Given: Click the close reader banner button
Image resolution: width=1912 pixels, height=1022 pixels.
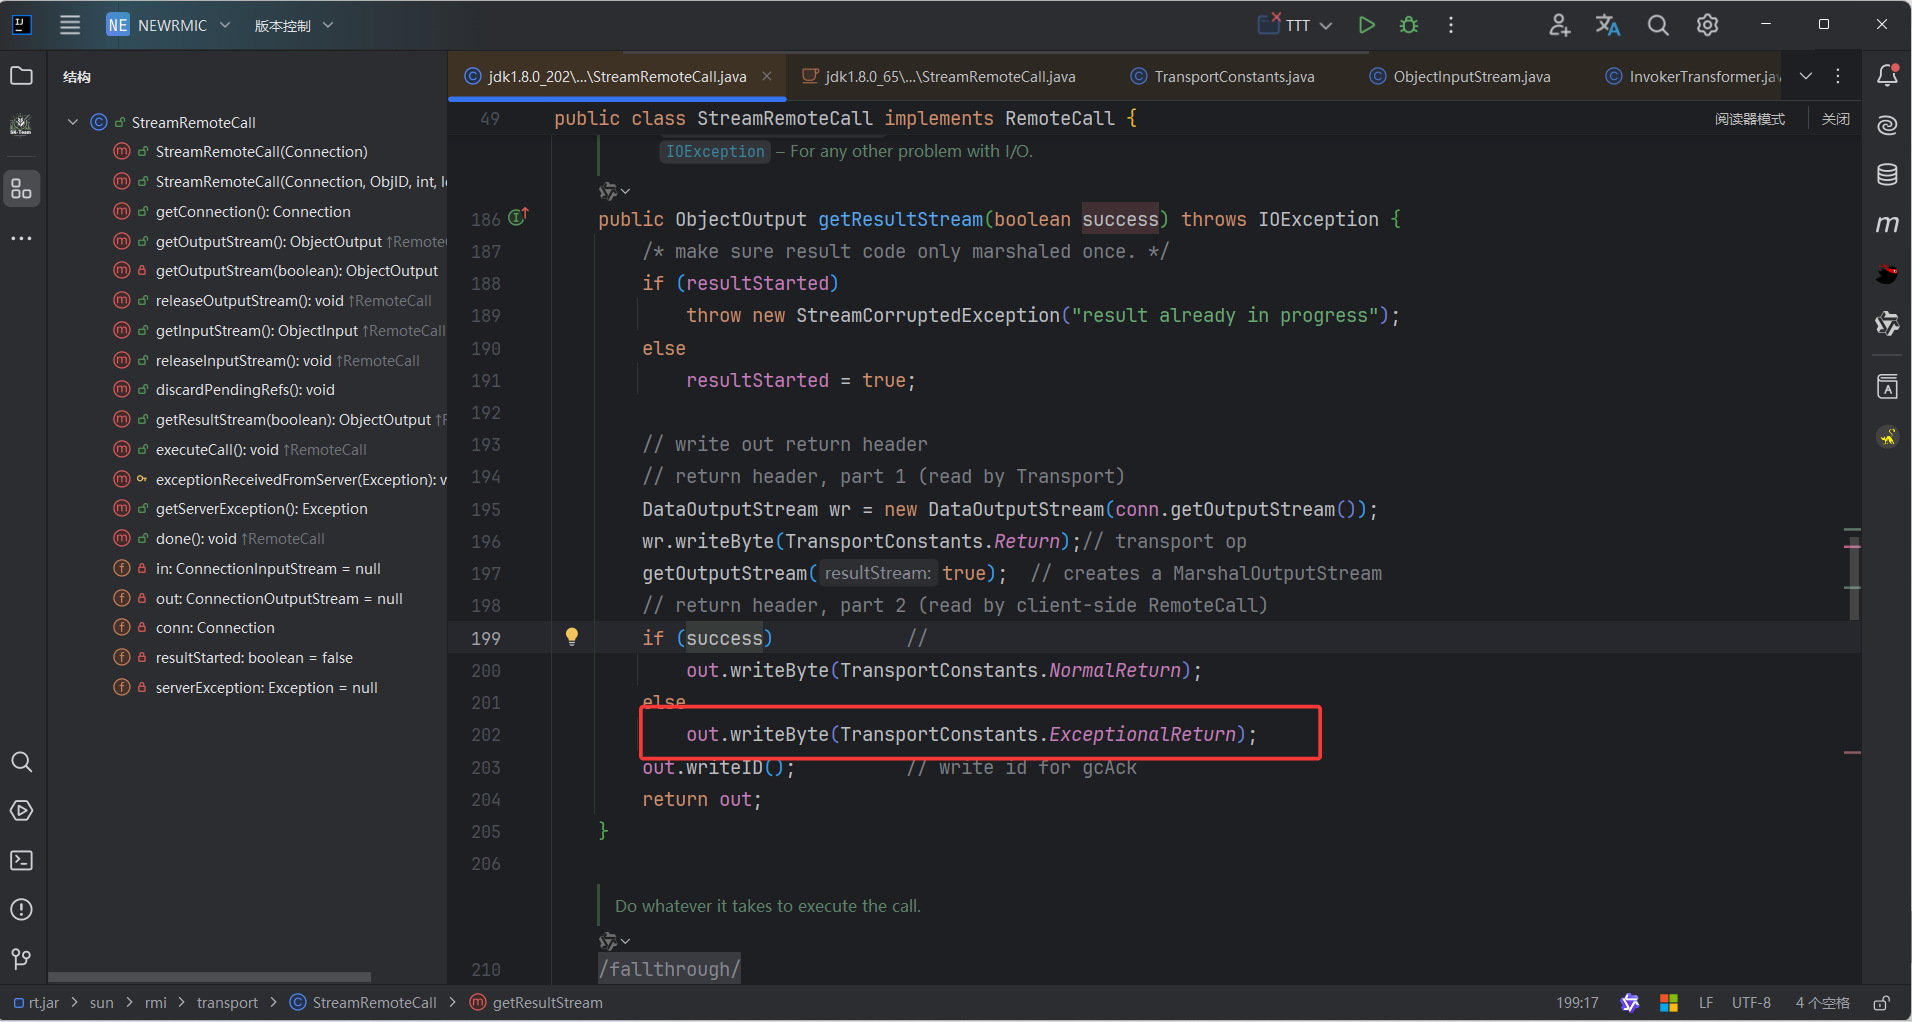Looking at the screenshot, I should (1836, 119).
